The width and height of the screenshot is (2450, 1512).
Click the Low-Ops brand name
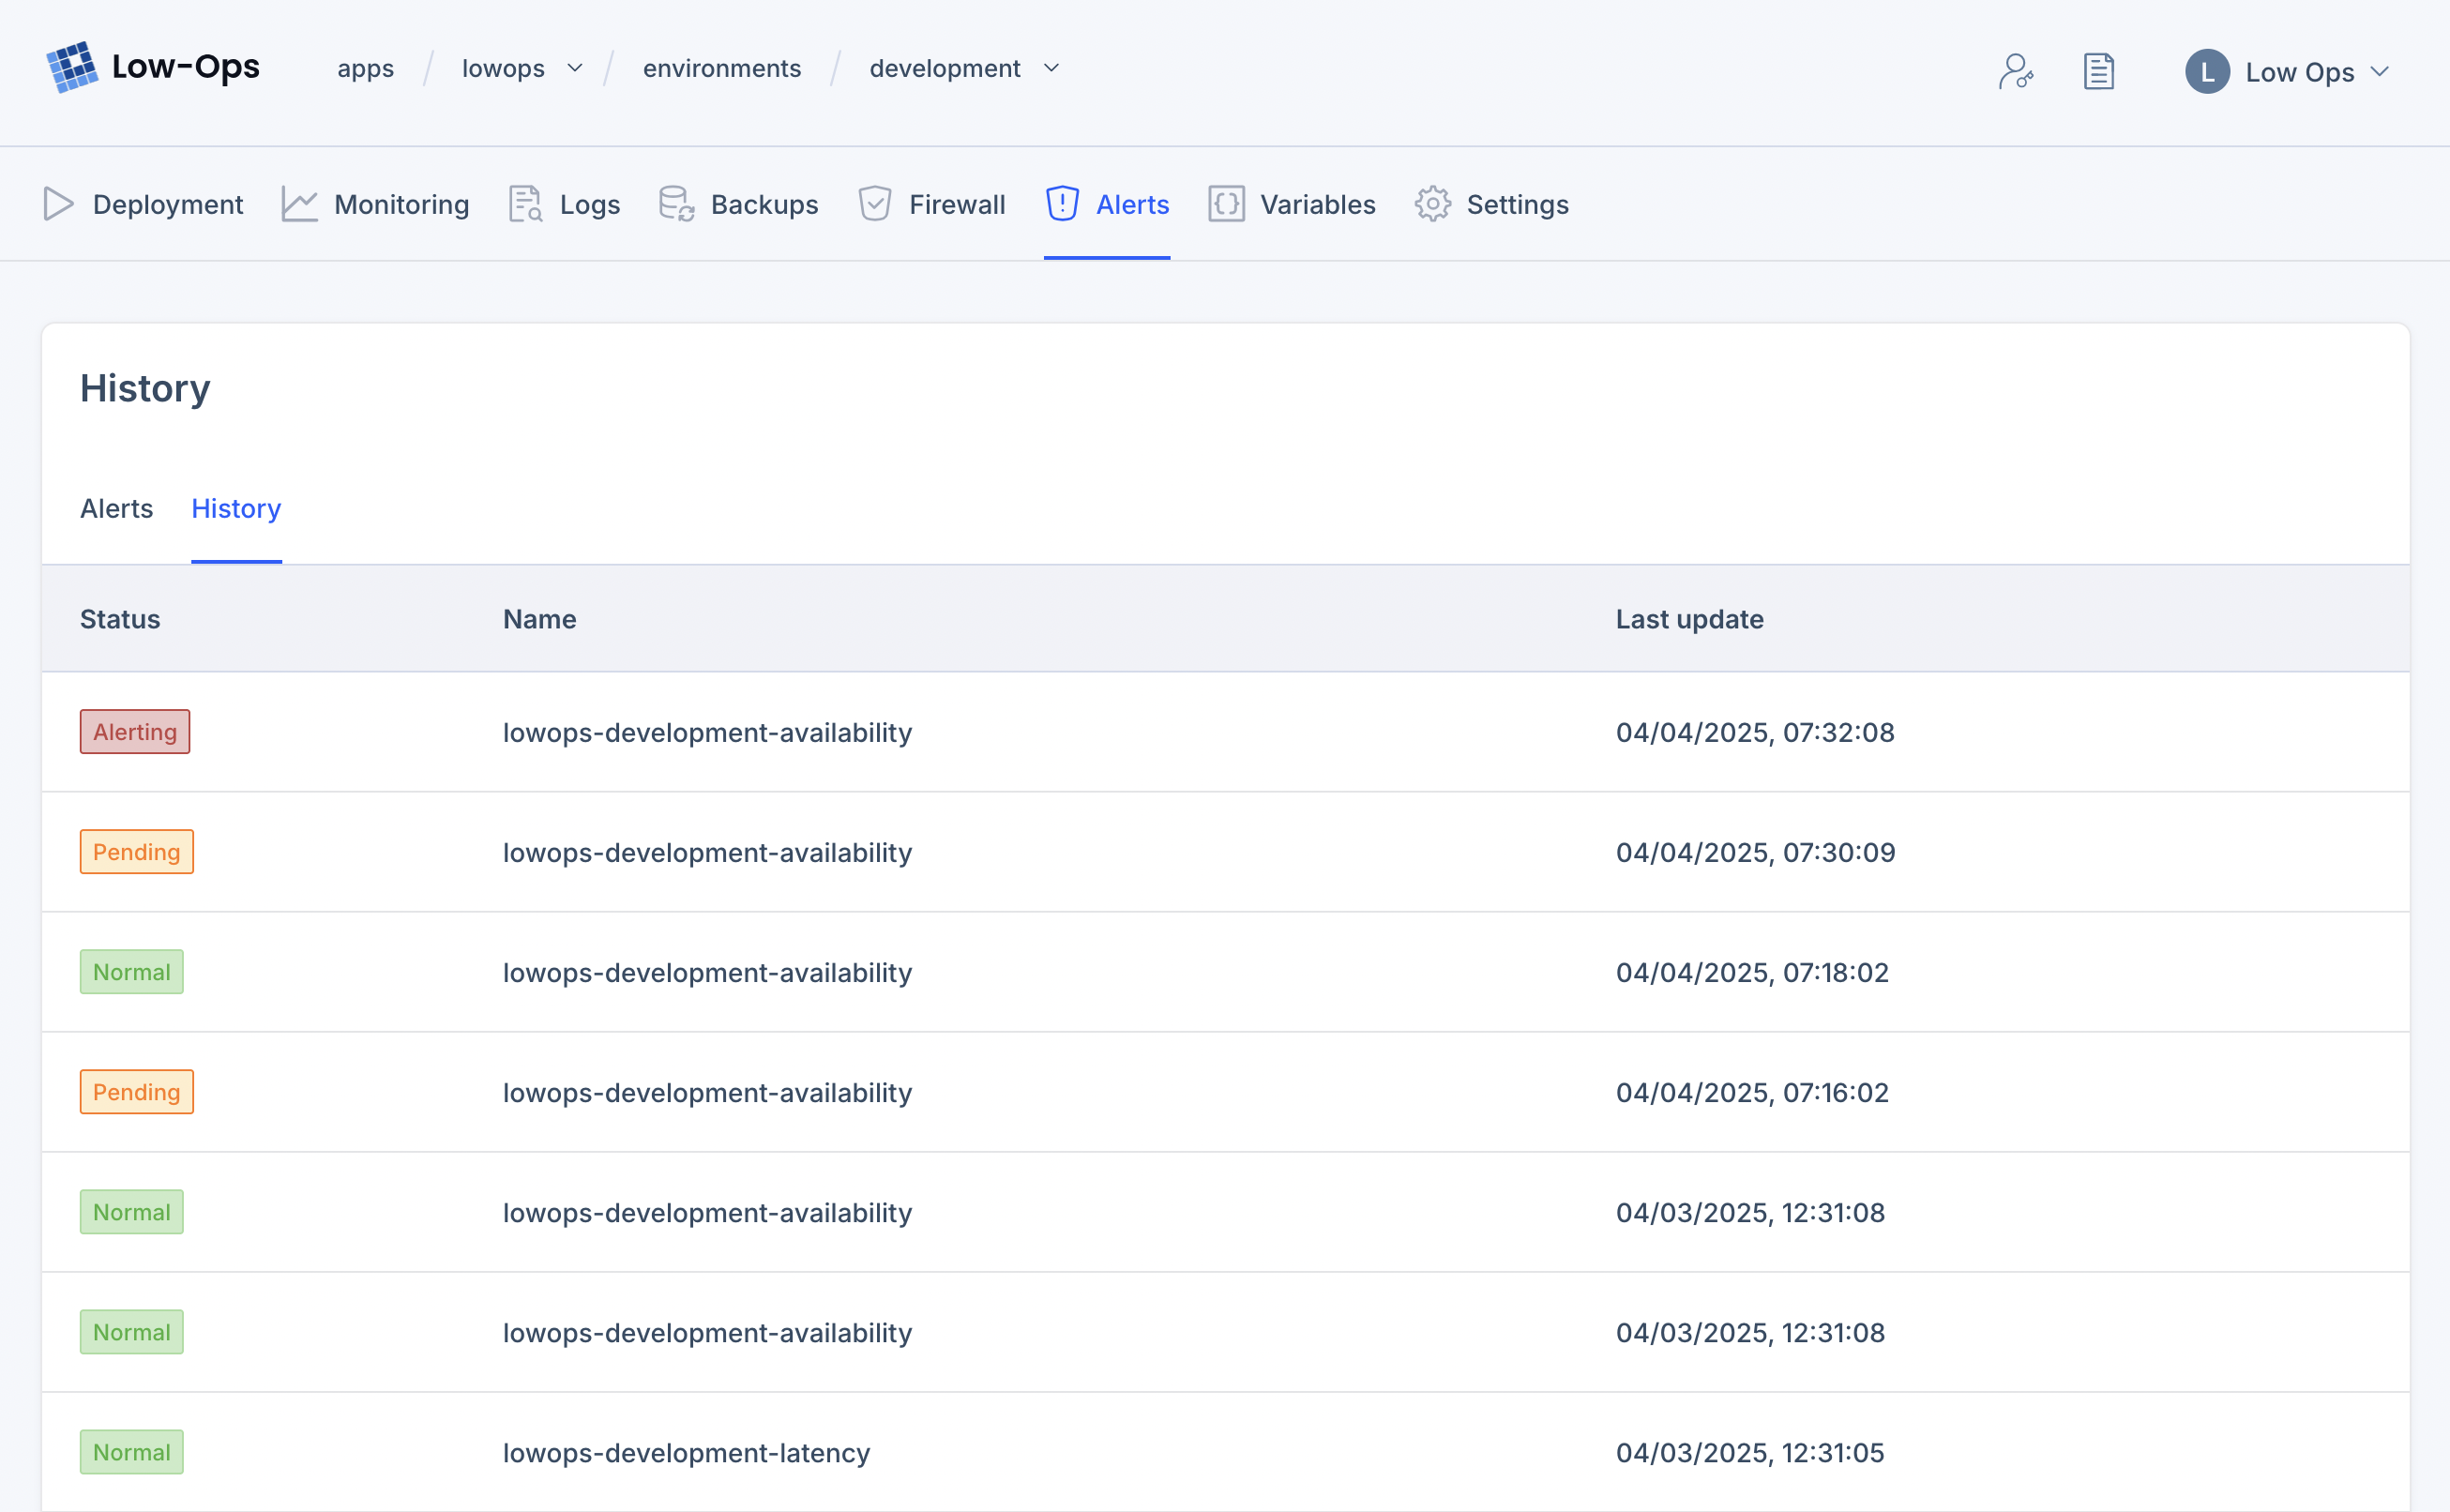click(185, 66)
